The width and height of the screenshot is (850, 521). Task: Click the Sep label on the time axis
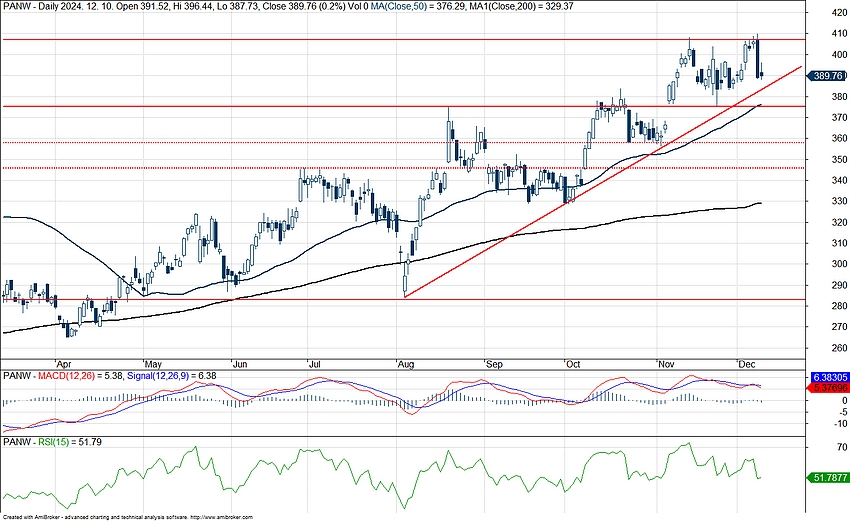coord(494,364)
